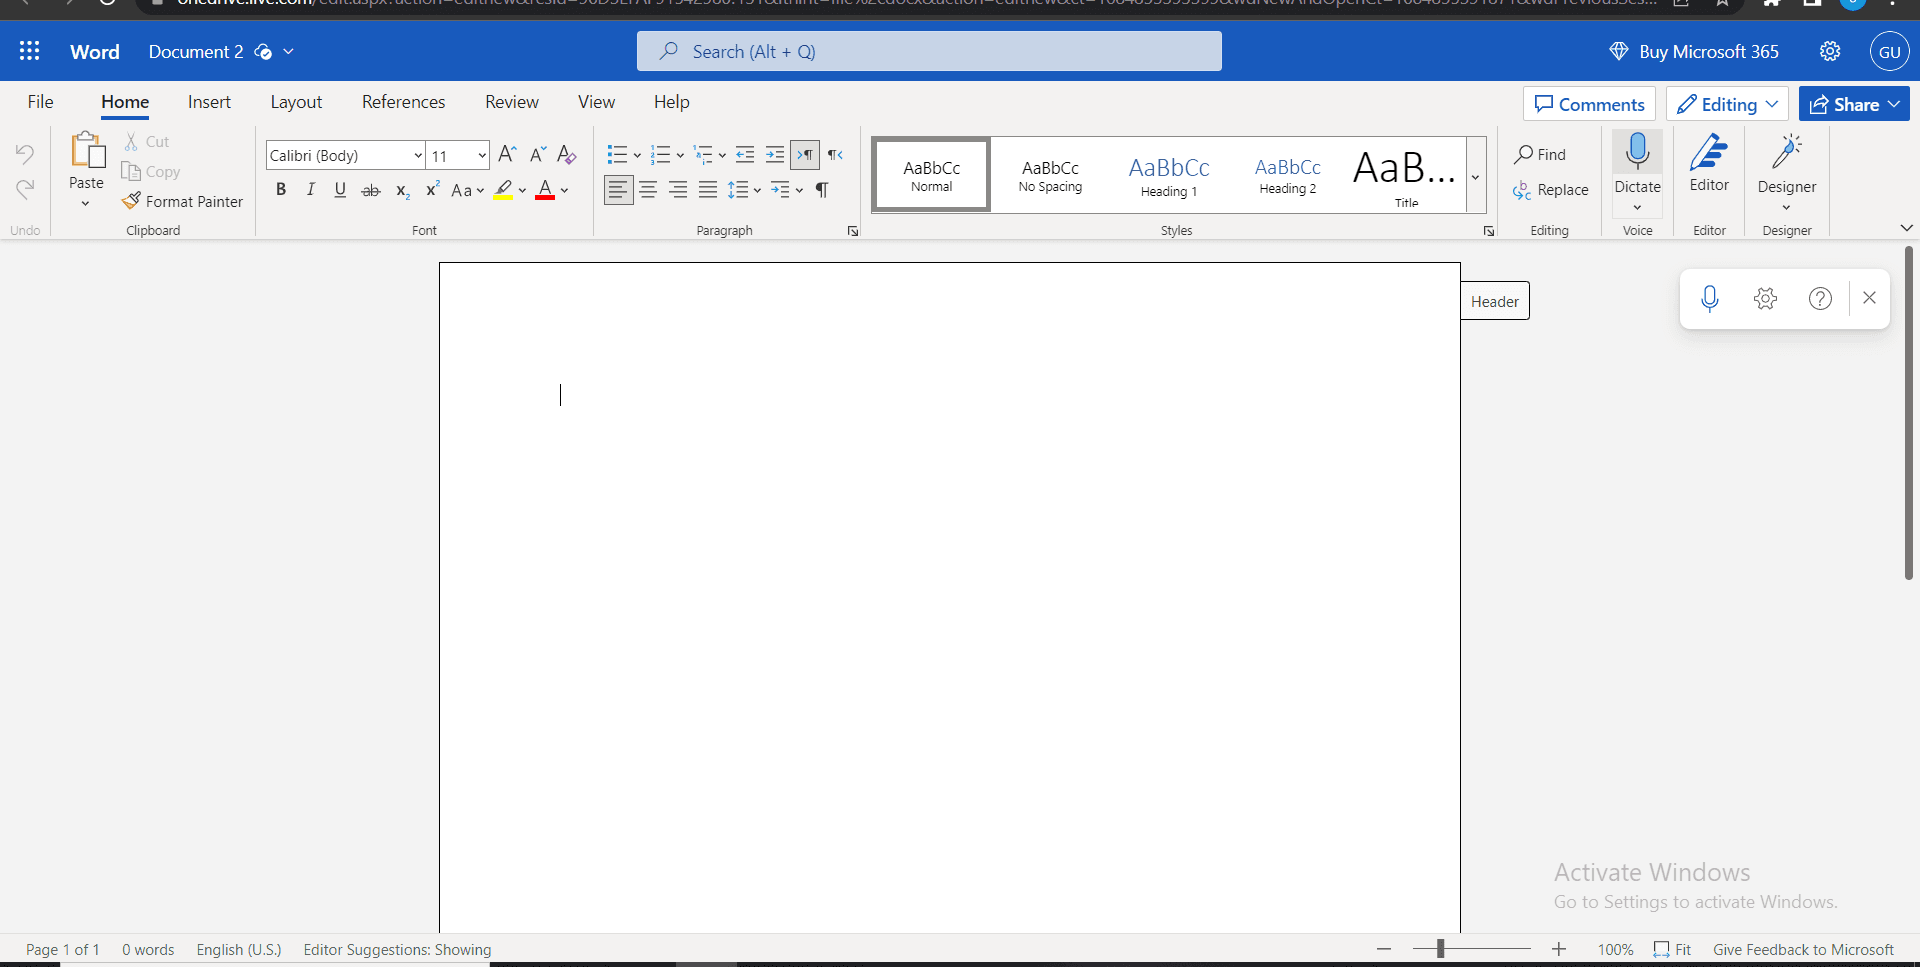The height and width of the screenshot is (967, 1920).
Task: Click the Share button
Action: coord(1853,103)
